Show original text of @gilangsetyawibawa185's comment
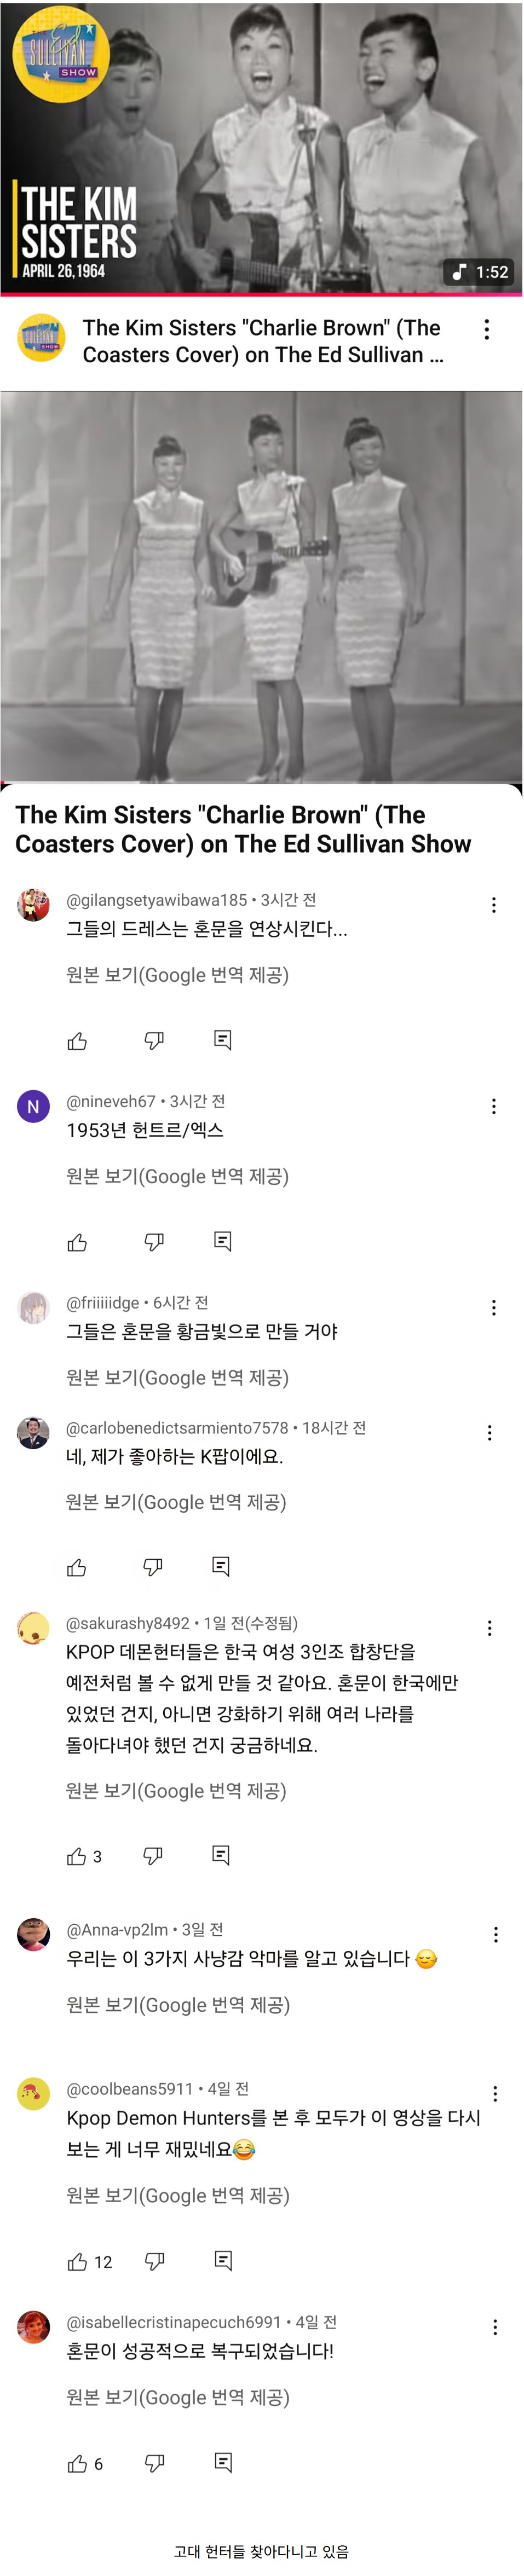Screen dimensions: 524x2576 click(x=177, y=975)
